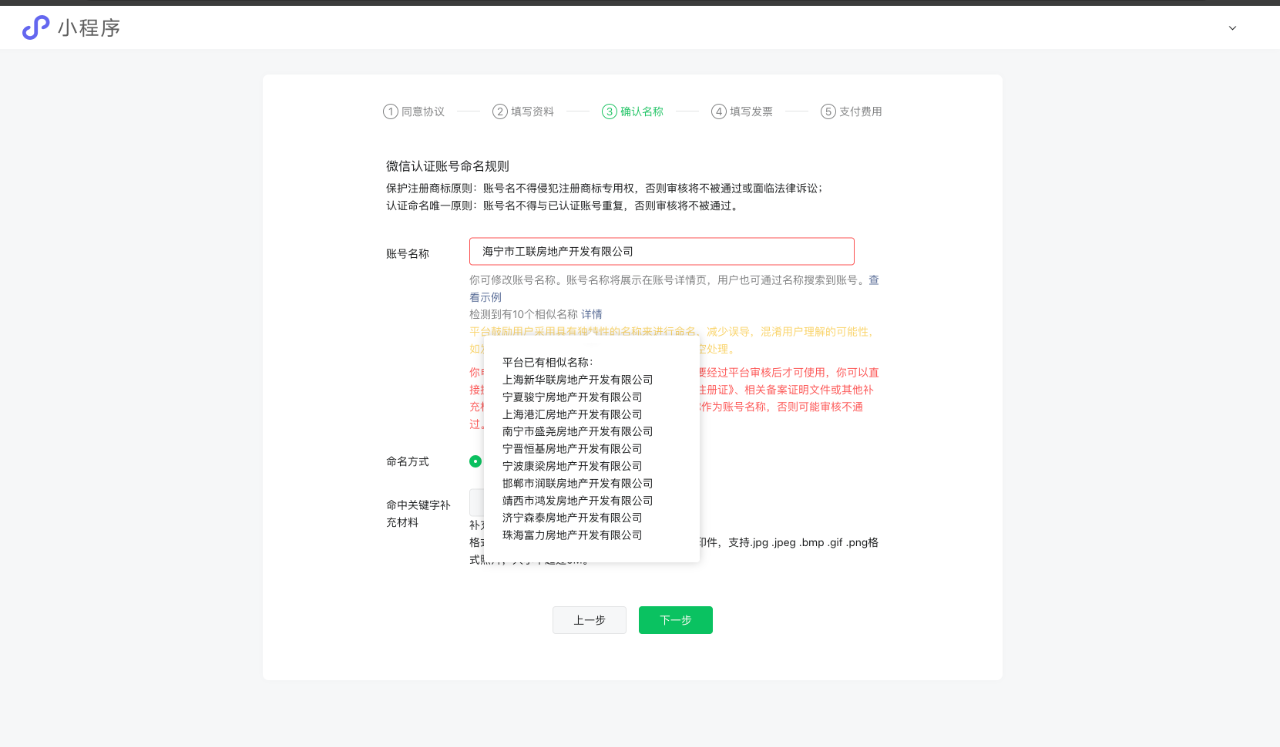
Task: Click 靖西市鸿发房地产开发有限公司 in the list
Action: tap(577, 500)
